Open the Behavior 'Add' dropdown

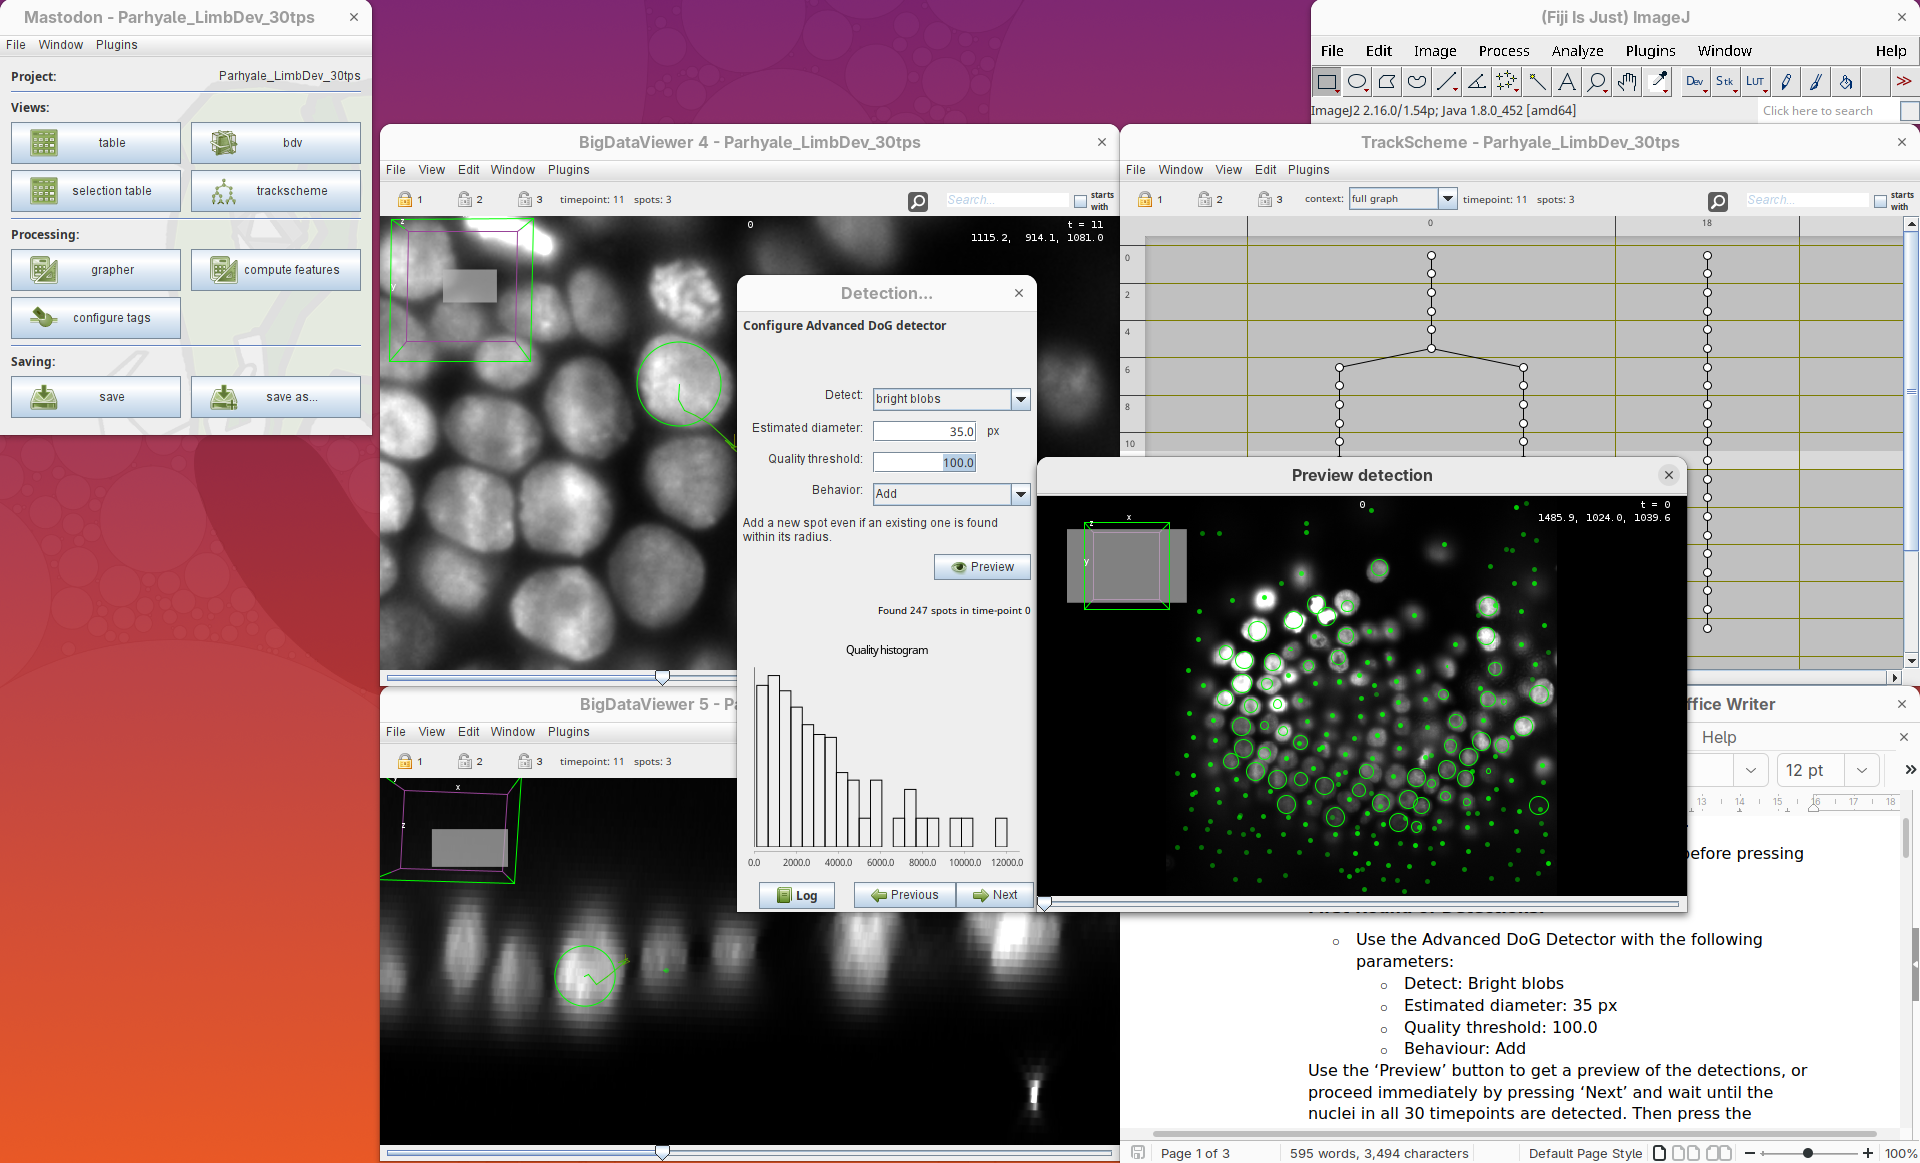click(1020, 494)
